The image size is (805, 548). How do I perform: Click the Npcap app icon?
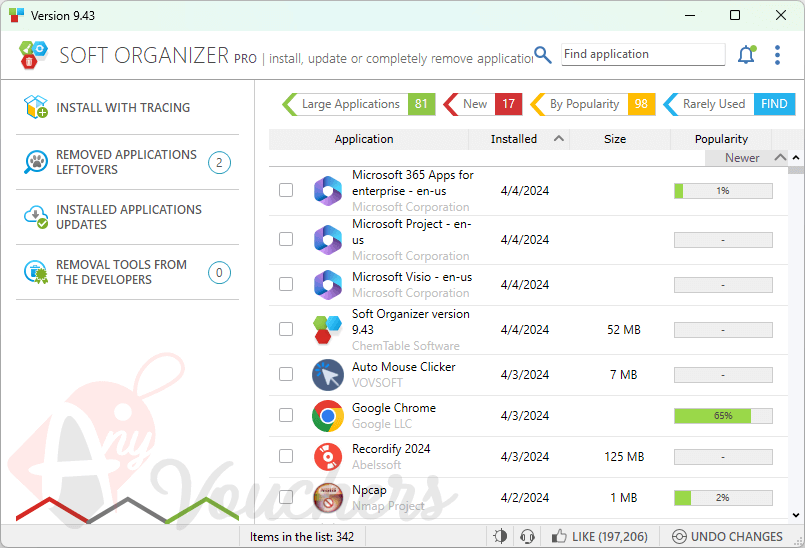328,498
